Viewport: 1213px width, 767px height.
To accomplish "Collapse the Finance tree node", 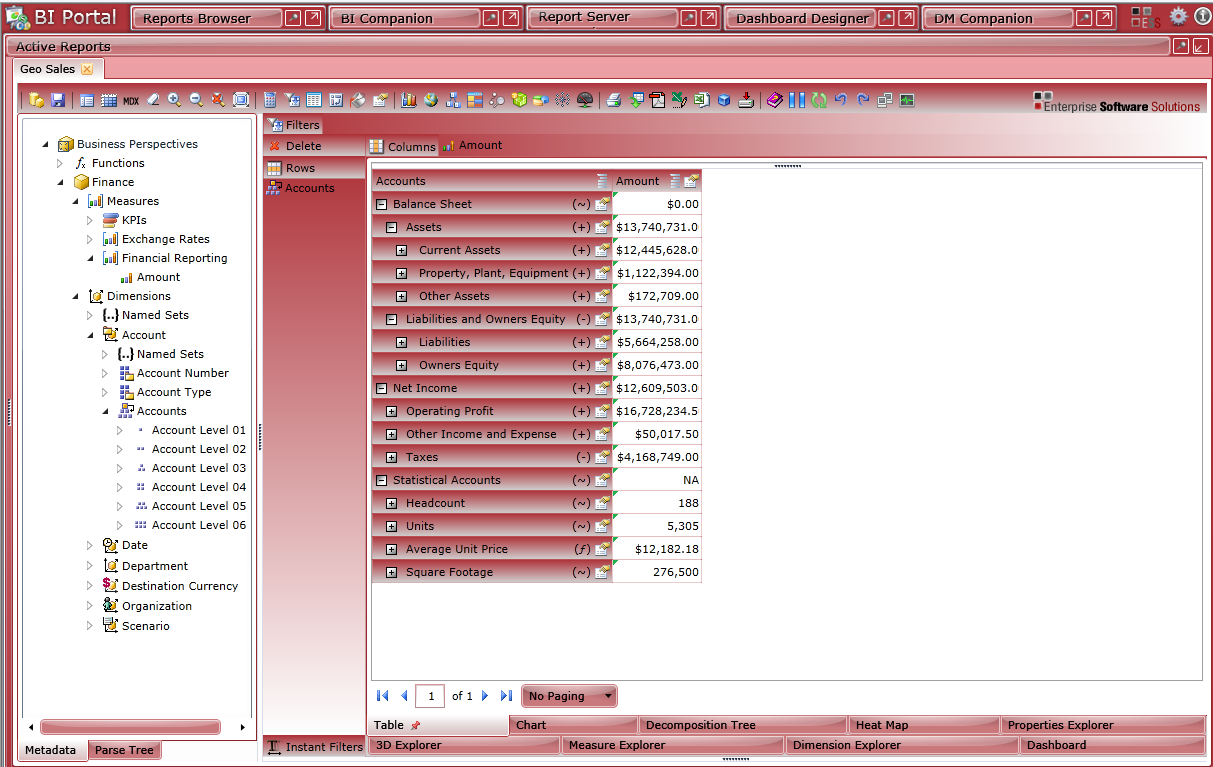I will 60,182.
